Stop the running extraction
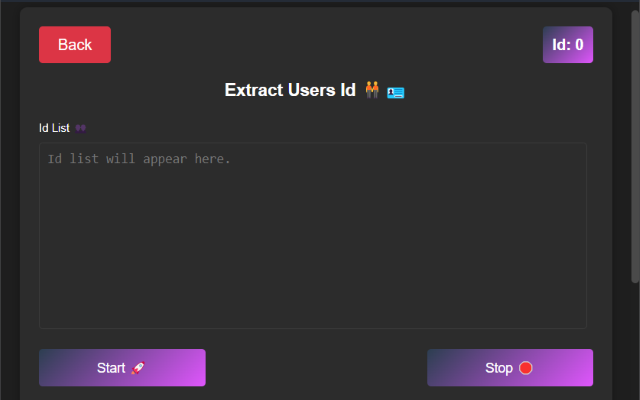 [510, 367]
